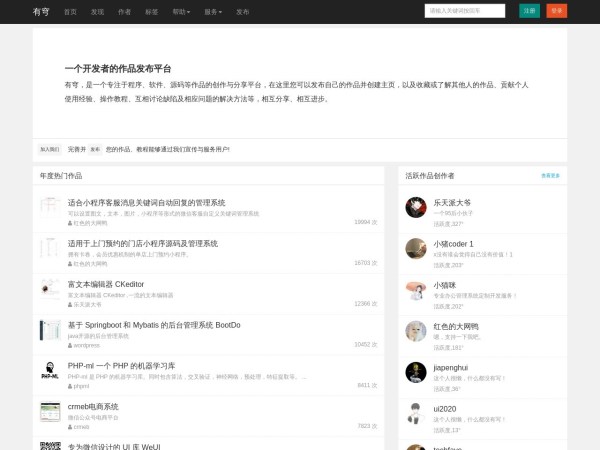Open creator name 小猫咪

click(445, 285)
